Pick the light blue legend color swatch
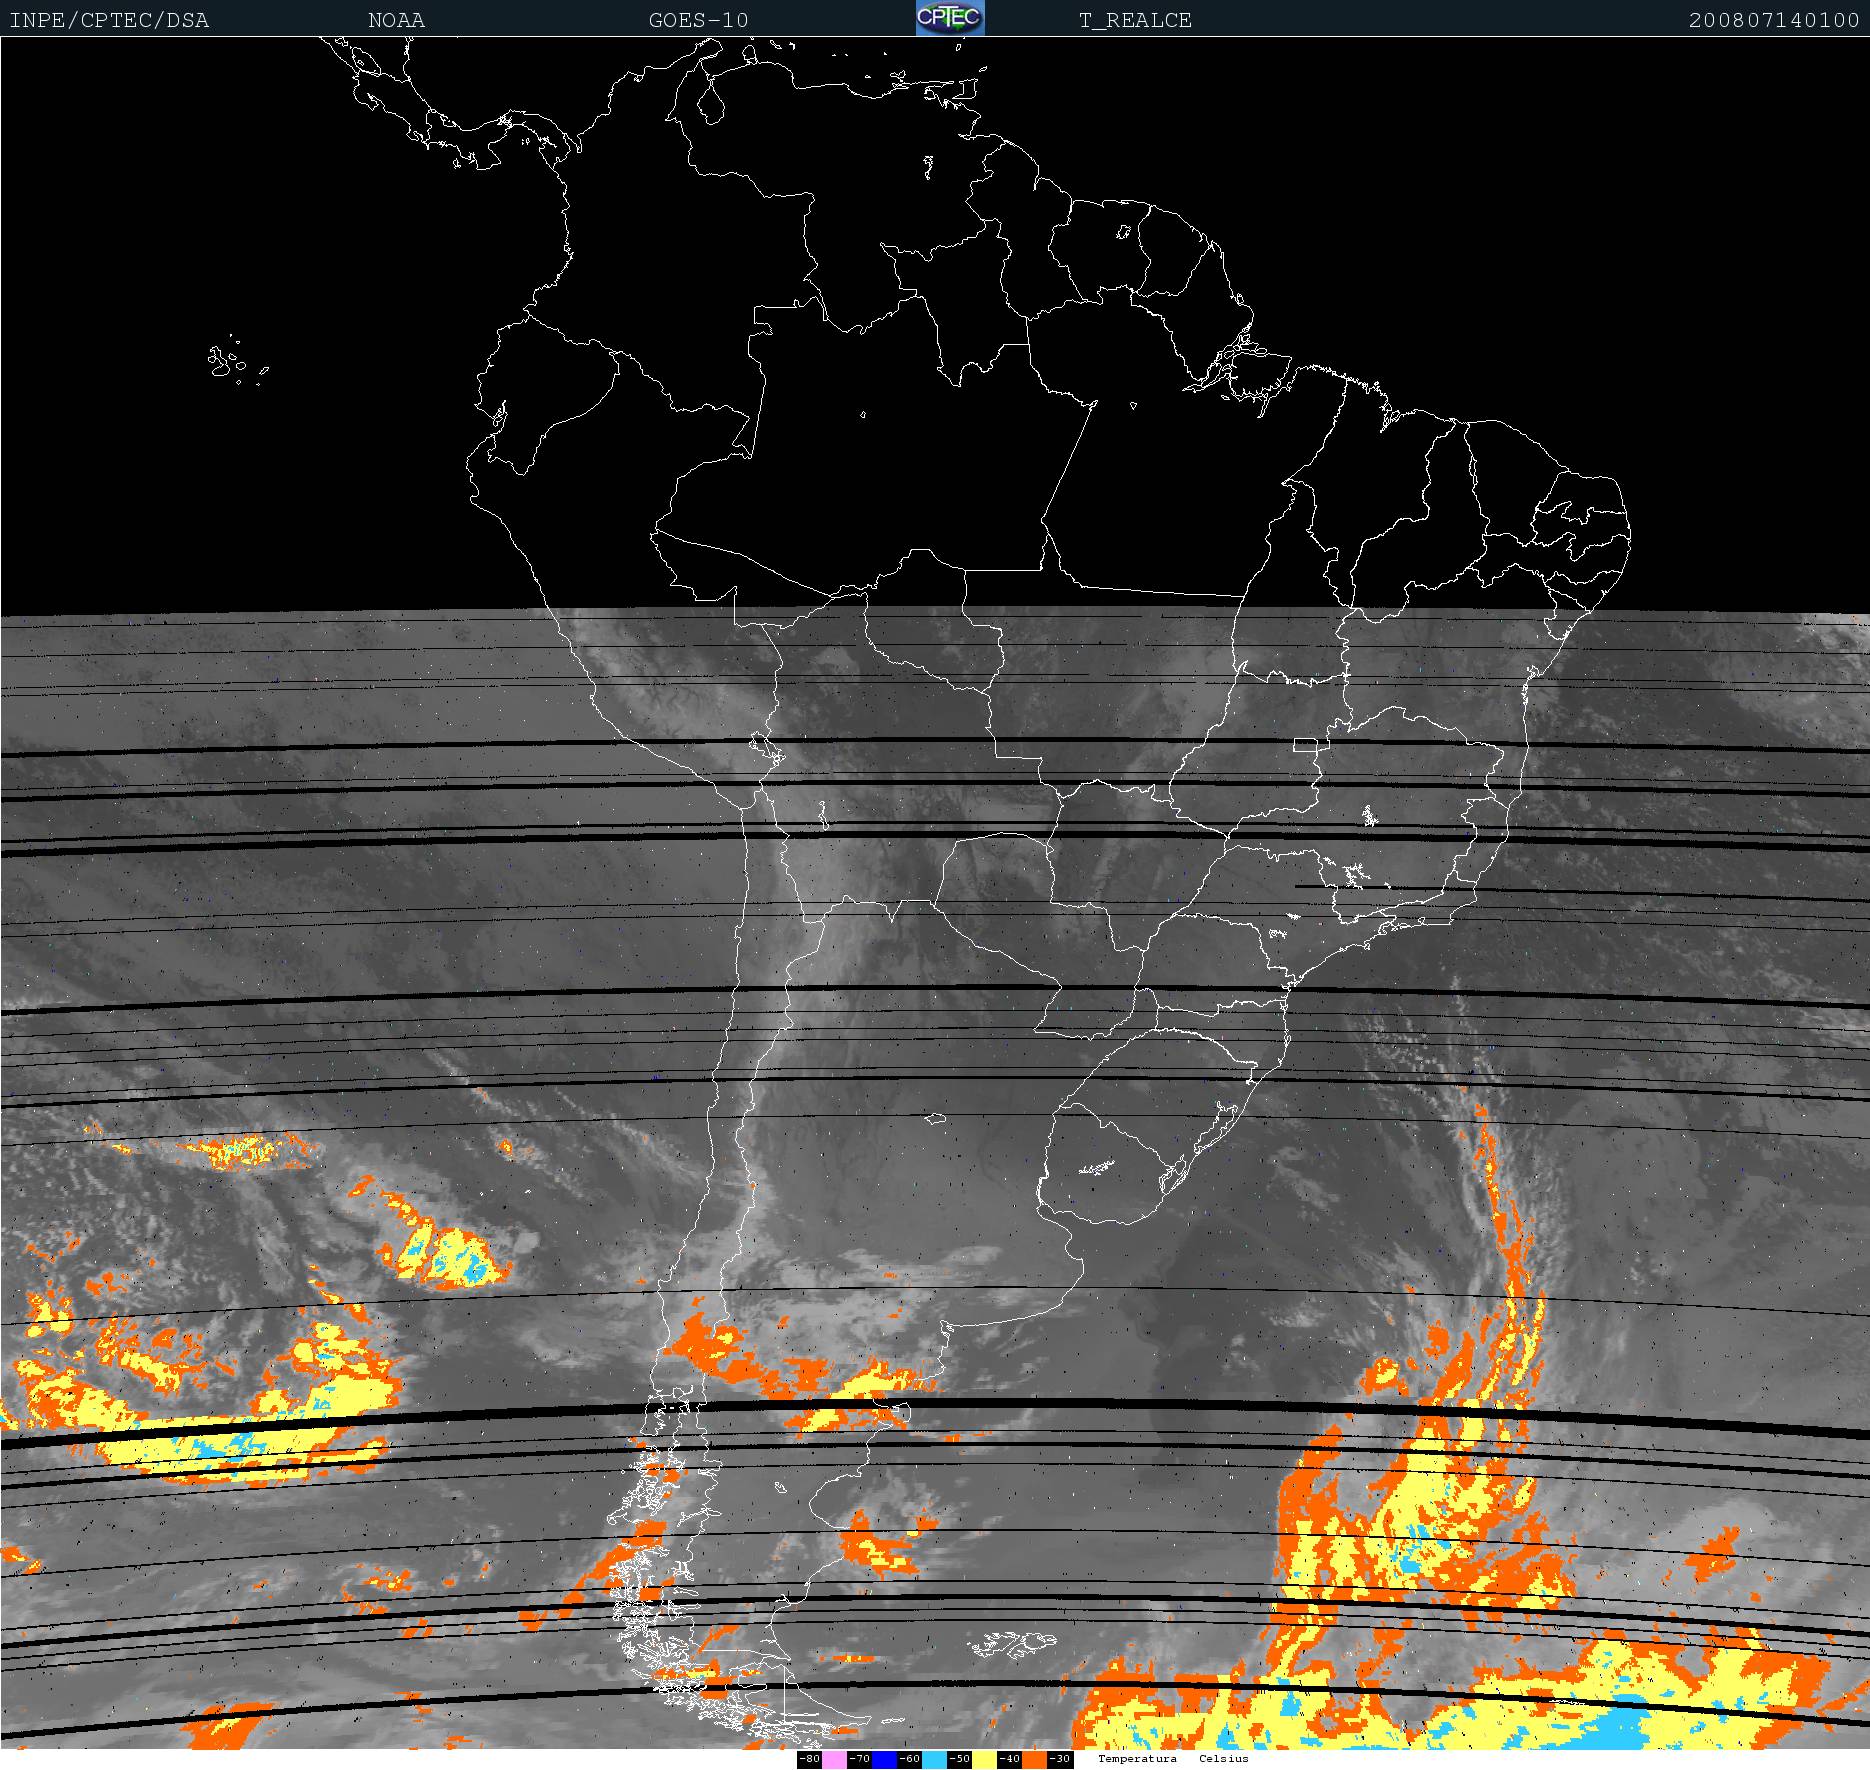The height and width of the screenshot is (1770, 1870). point(934,1759)
